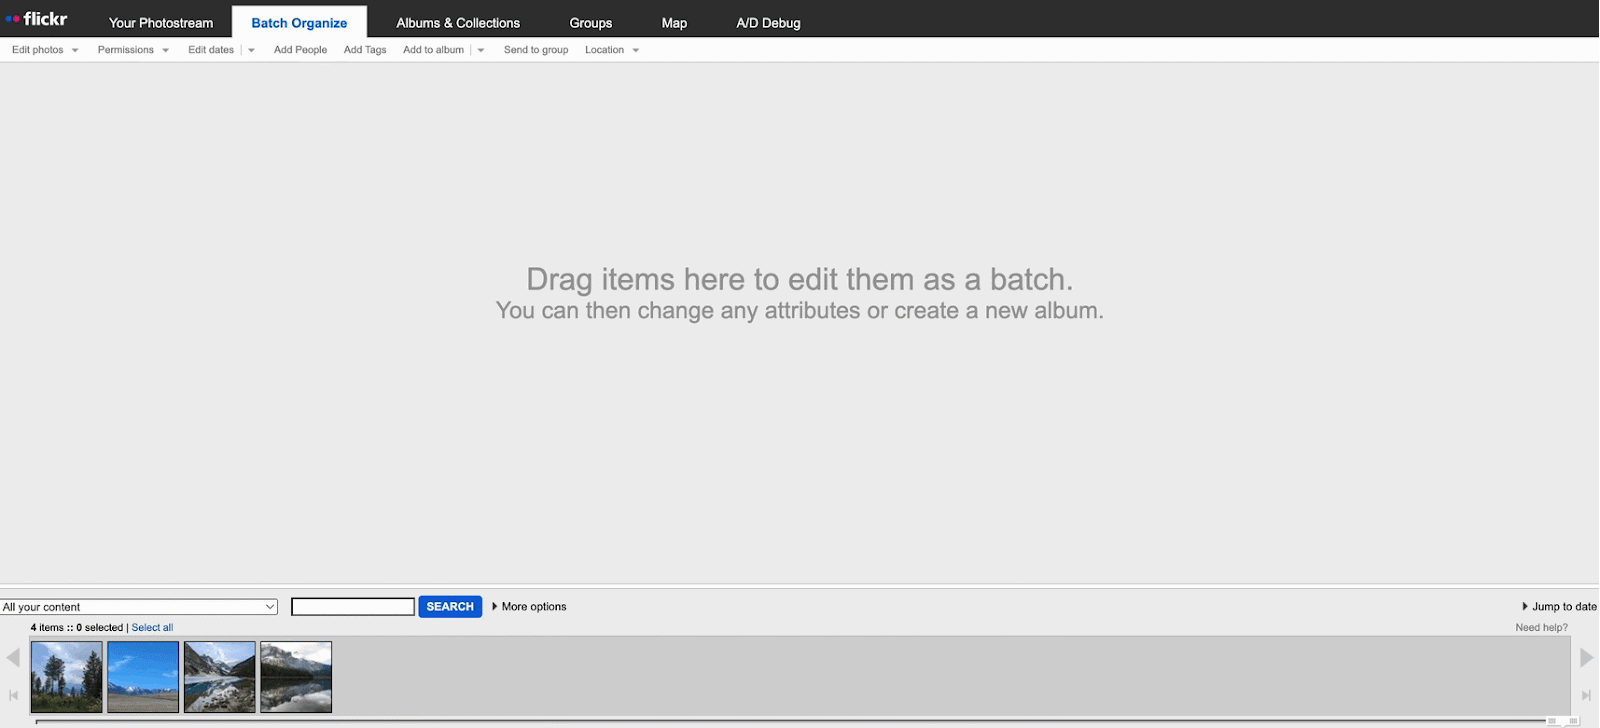1600x728 pixels.
Task: Click the Select all link
Action: pos(152,628)
